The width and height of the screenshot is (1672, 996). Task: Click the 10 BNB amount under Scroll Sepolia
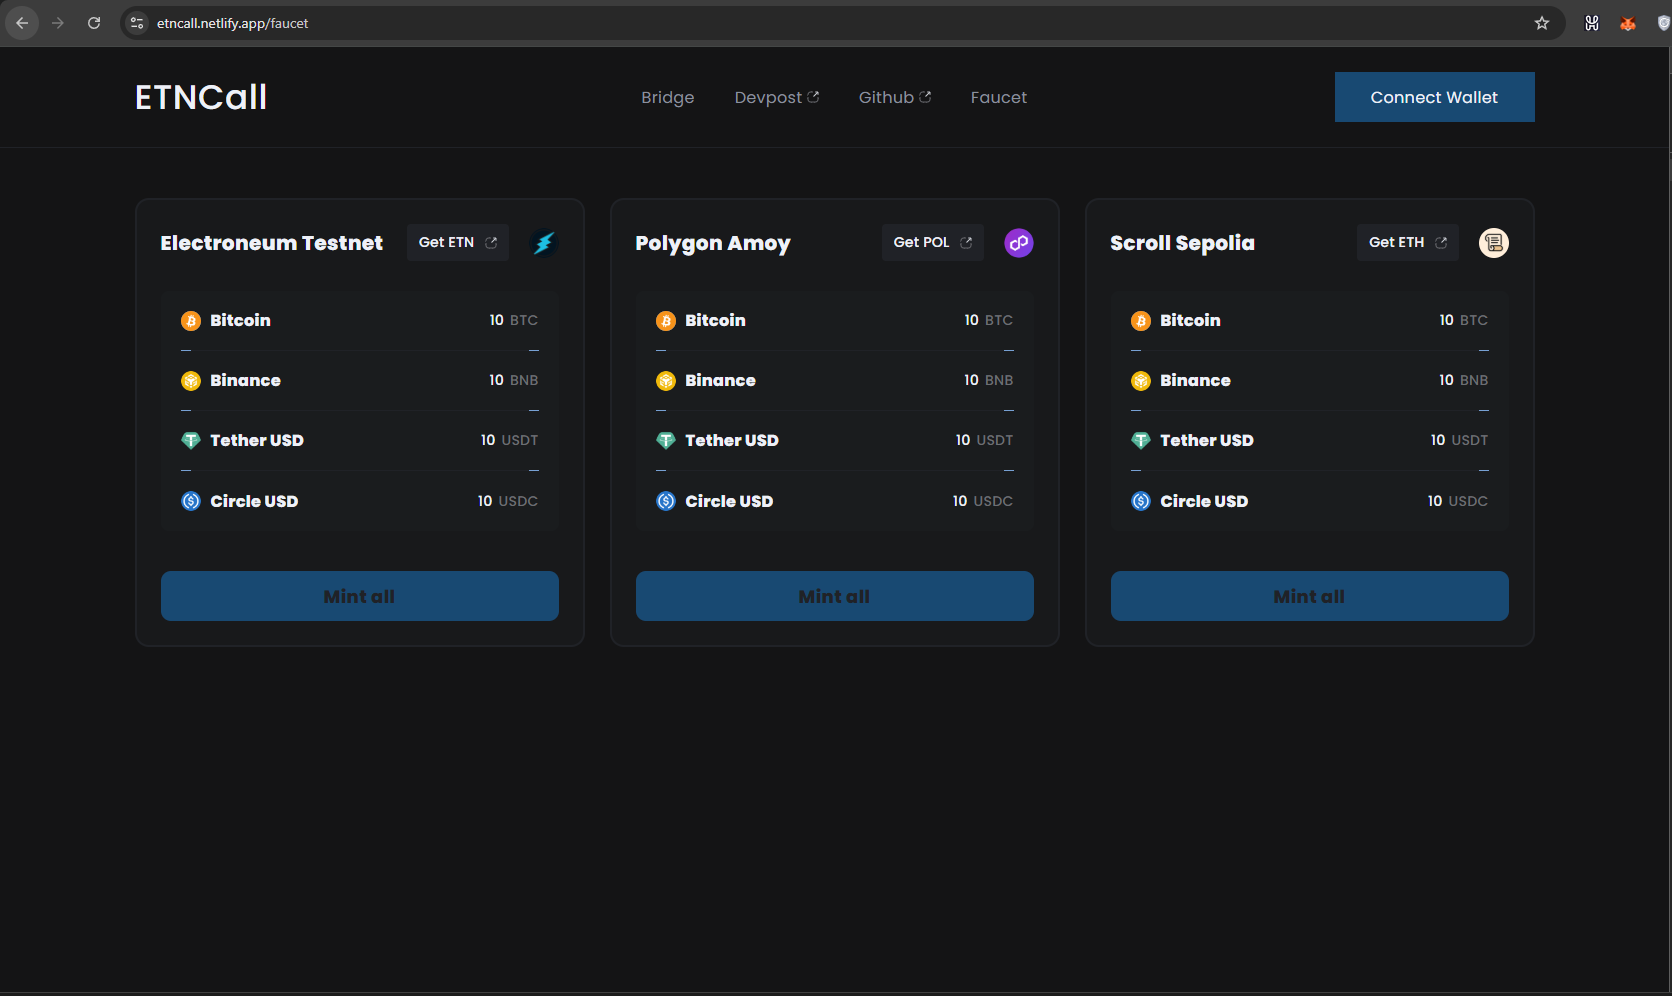click(x=1464, y=380)
